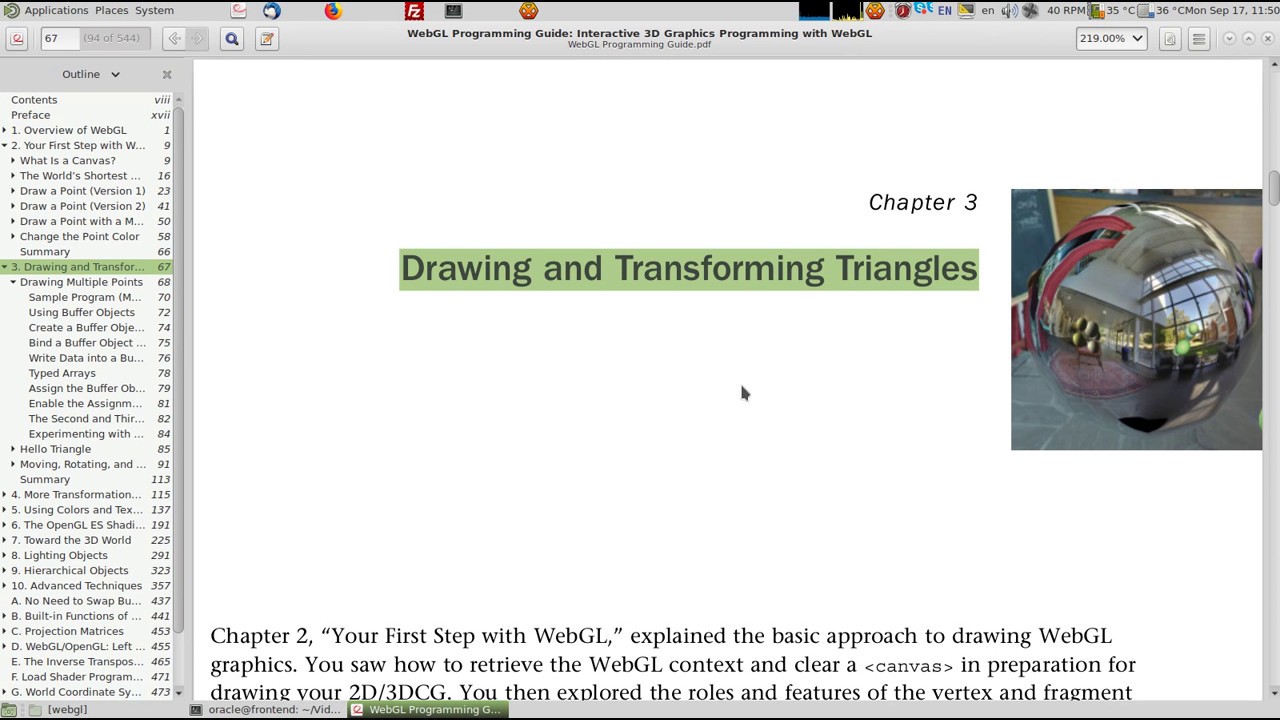
Task: Open the 219.00% zoom level dropdown
Action: [1111, 39]
